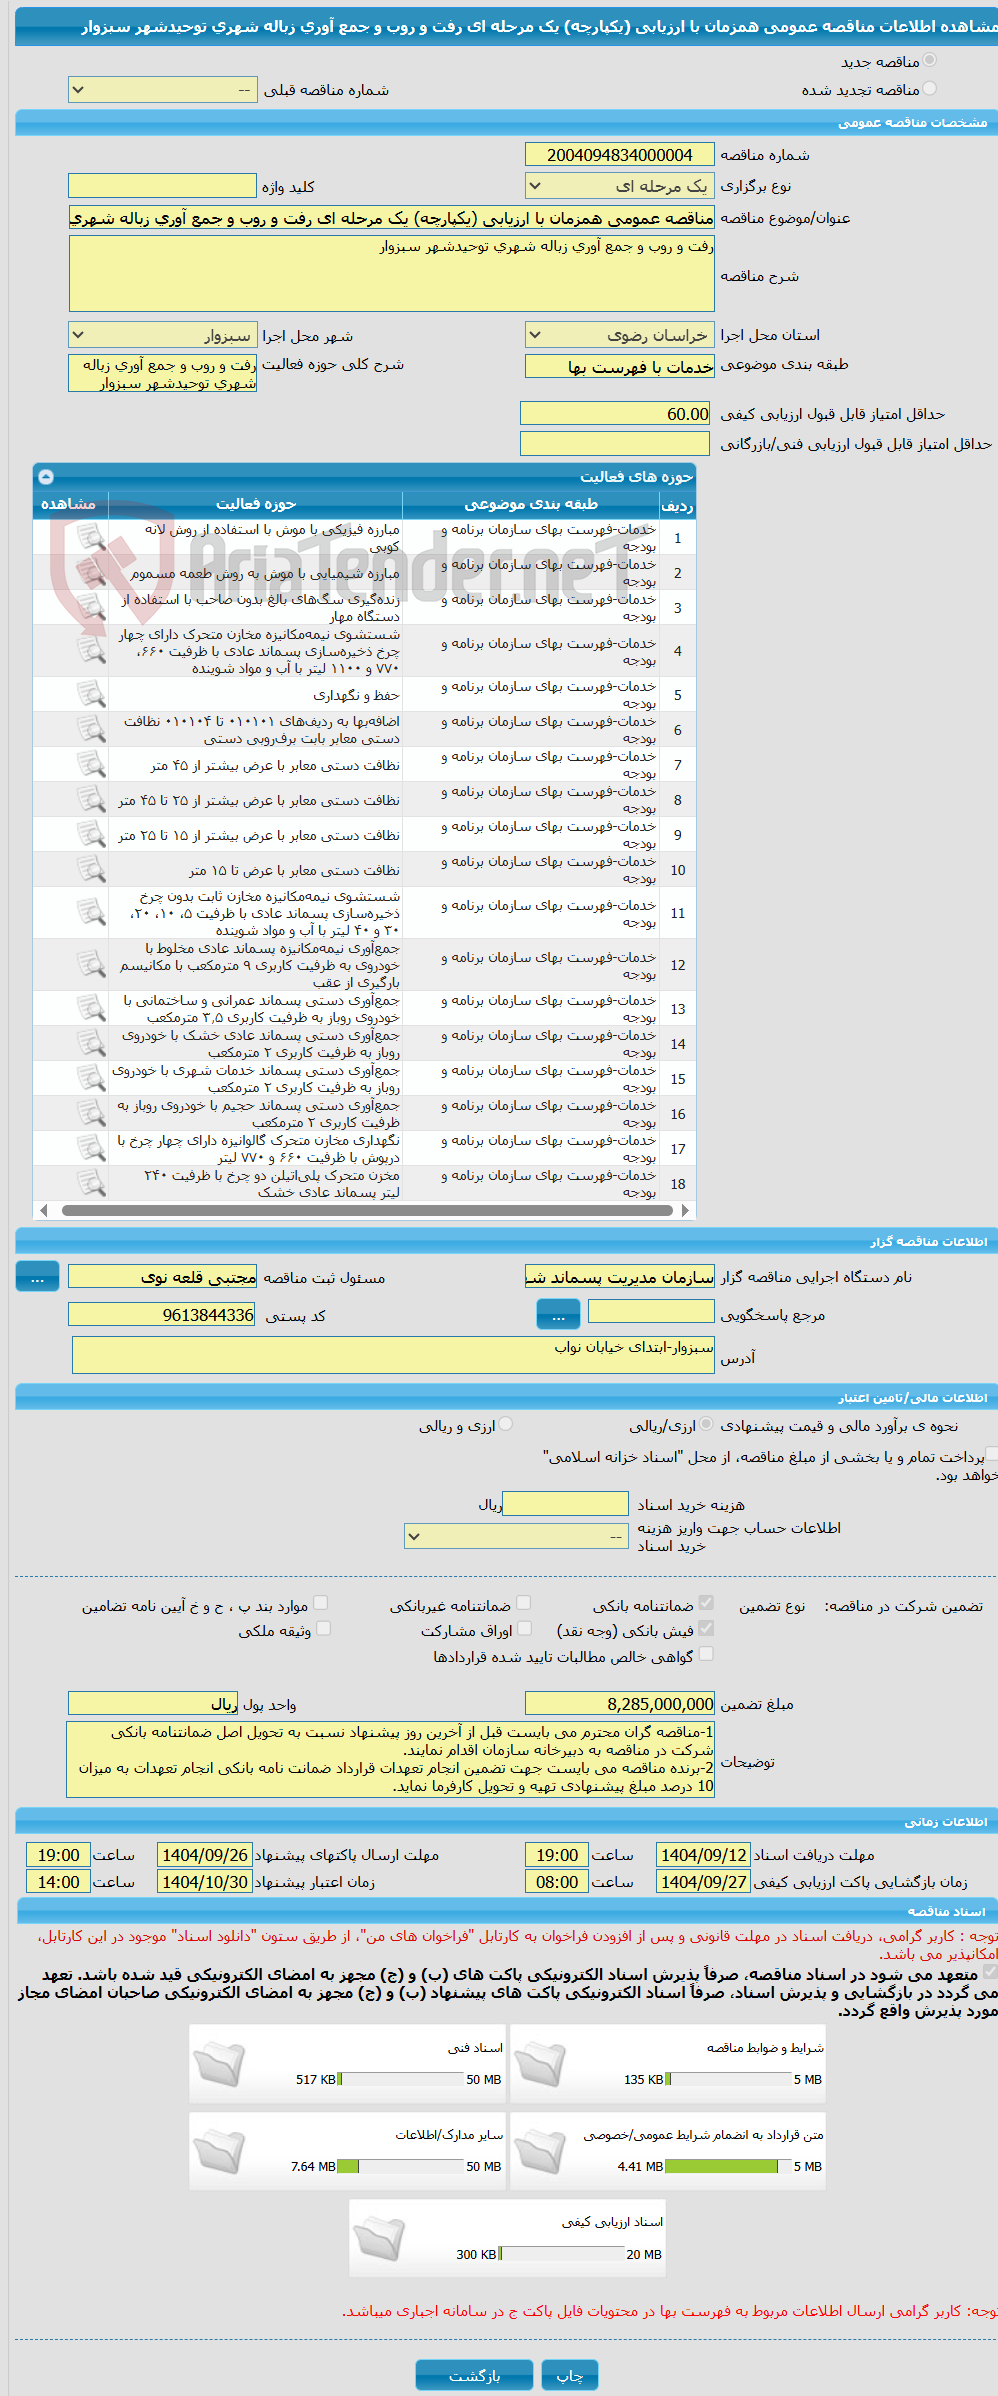Toggle the ضمانتنامه غیربانکی checkbox

coord(523,1602)
